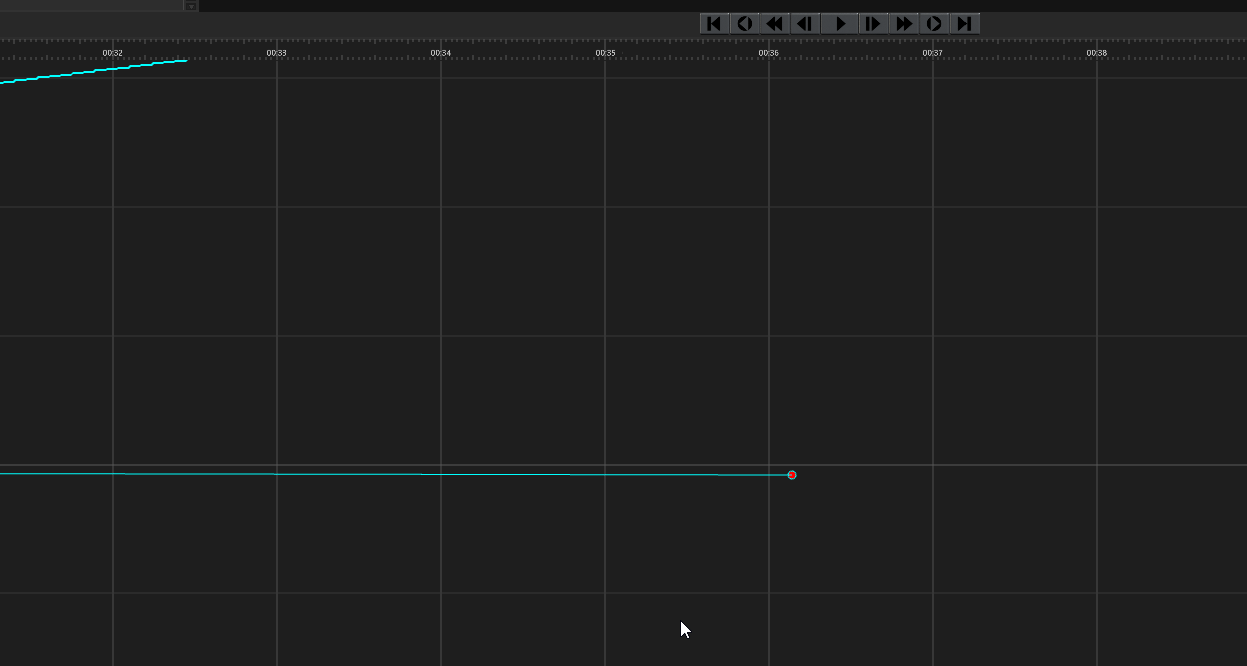This screenshot has width=1247, height=666.
Task: Click the 00:36 time label on the ruler
Action: [769, 53]
